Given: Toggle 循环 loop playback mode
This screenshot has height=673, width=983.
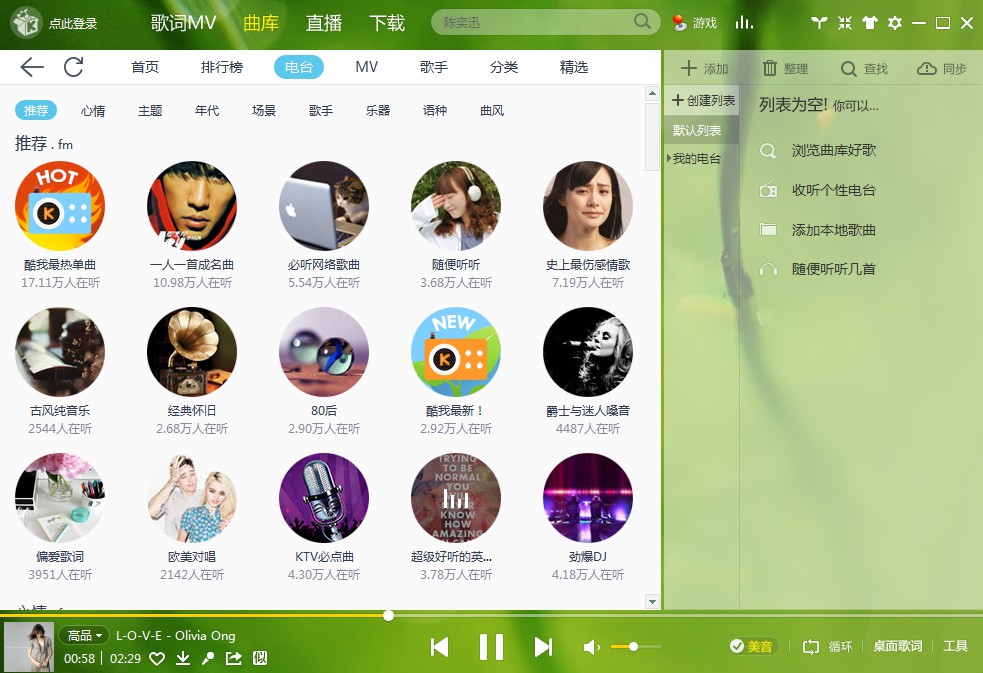Looking at the screenshot, I should 828,646.
